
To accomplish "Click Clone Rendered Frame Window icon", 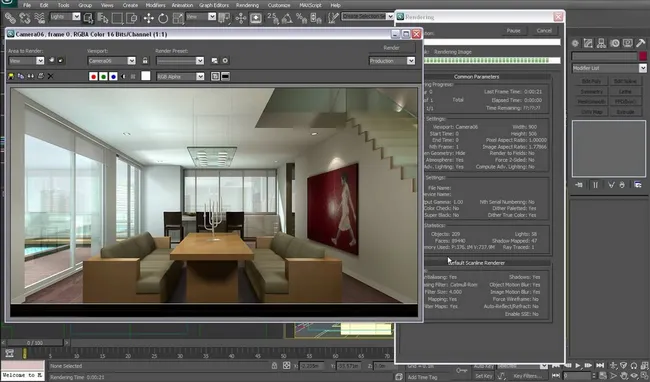I will [x=31, y=76].
